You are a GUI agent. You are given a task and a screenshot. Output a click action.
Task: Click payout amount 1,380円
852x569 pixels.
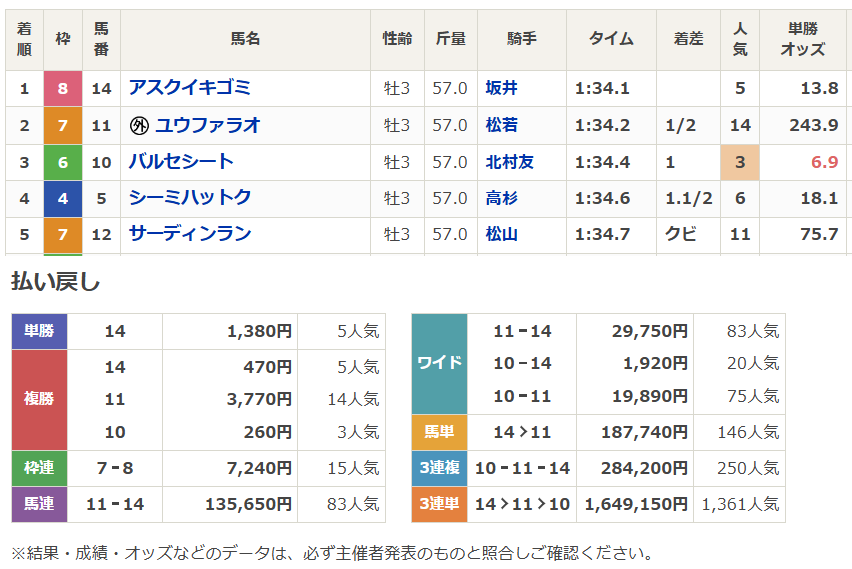click(x=259, y=331)
